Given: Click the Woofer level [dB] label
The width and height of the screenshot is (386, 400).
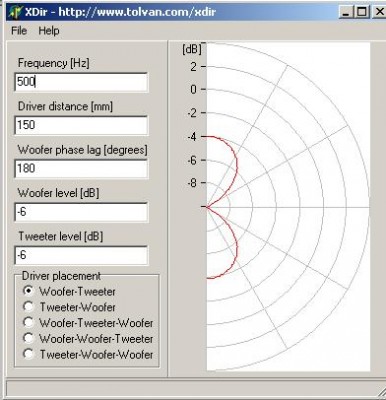Looking at the screenshot, I should click(x=58, y=193).
